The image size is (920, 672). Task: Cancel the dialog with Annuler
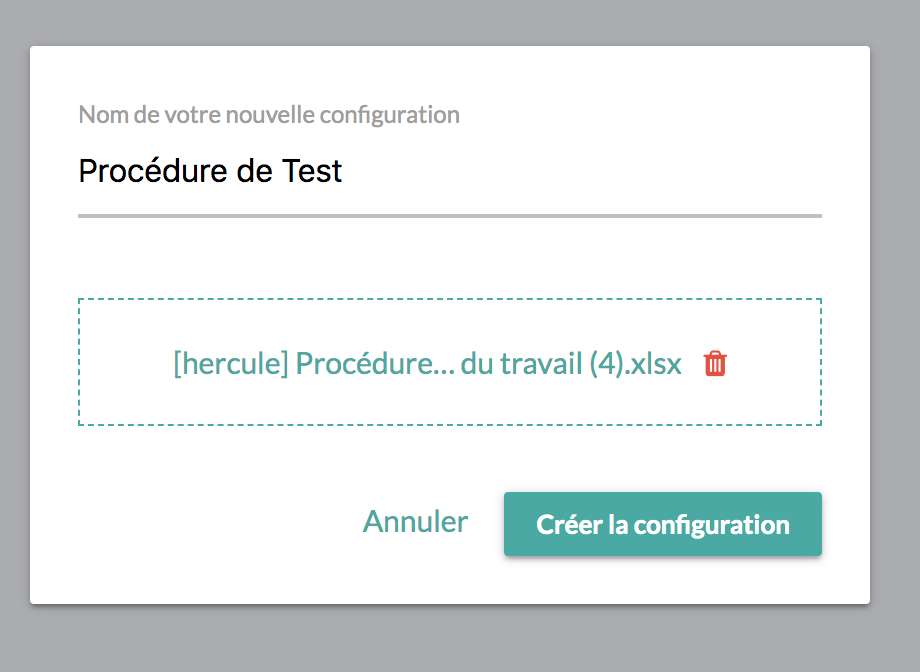(x=415, y=522)
